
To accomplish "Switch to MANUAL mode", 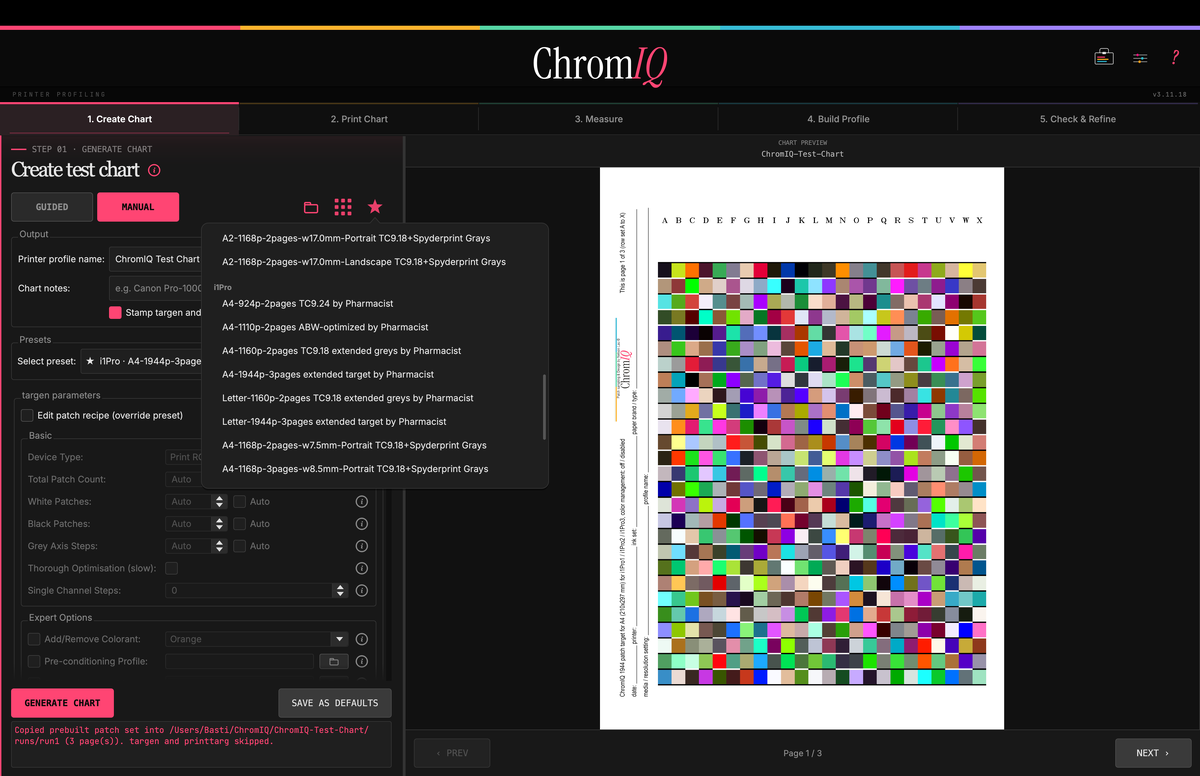I will pos(138,207).
